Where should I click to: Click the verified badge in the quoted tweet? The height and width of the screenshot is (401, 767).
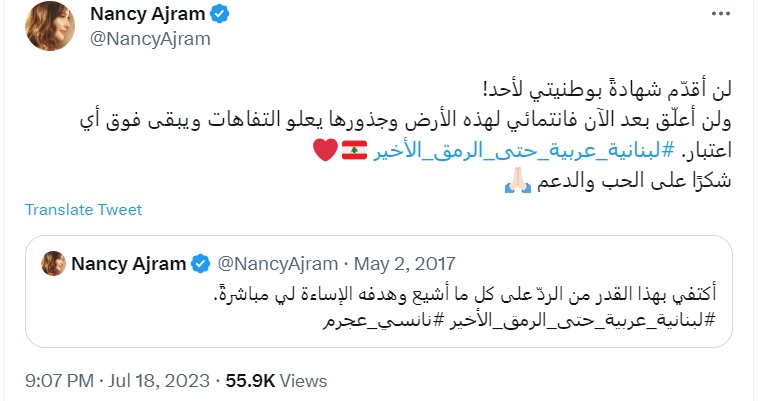tap(200, 264)
